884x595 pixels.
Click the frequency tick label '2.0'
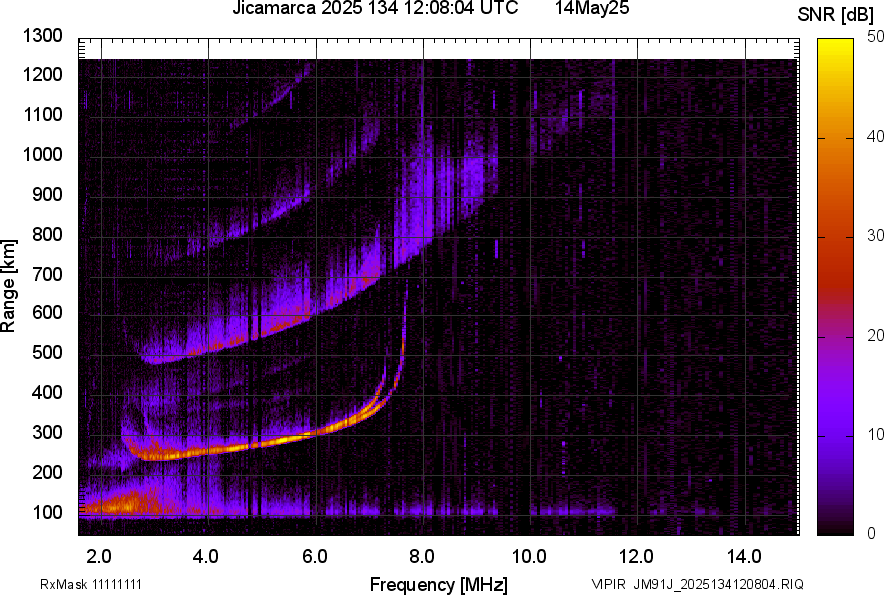pyautogui.click(x=99, y=557)
